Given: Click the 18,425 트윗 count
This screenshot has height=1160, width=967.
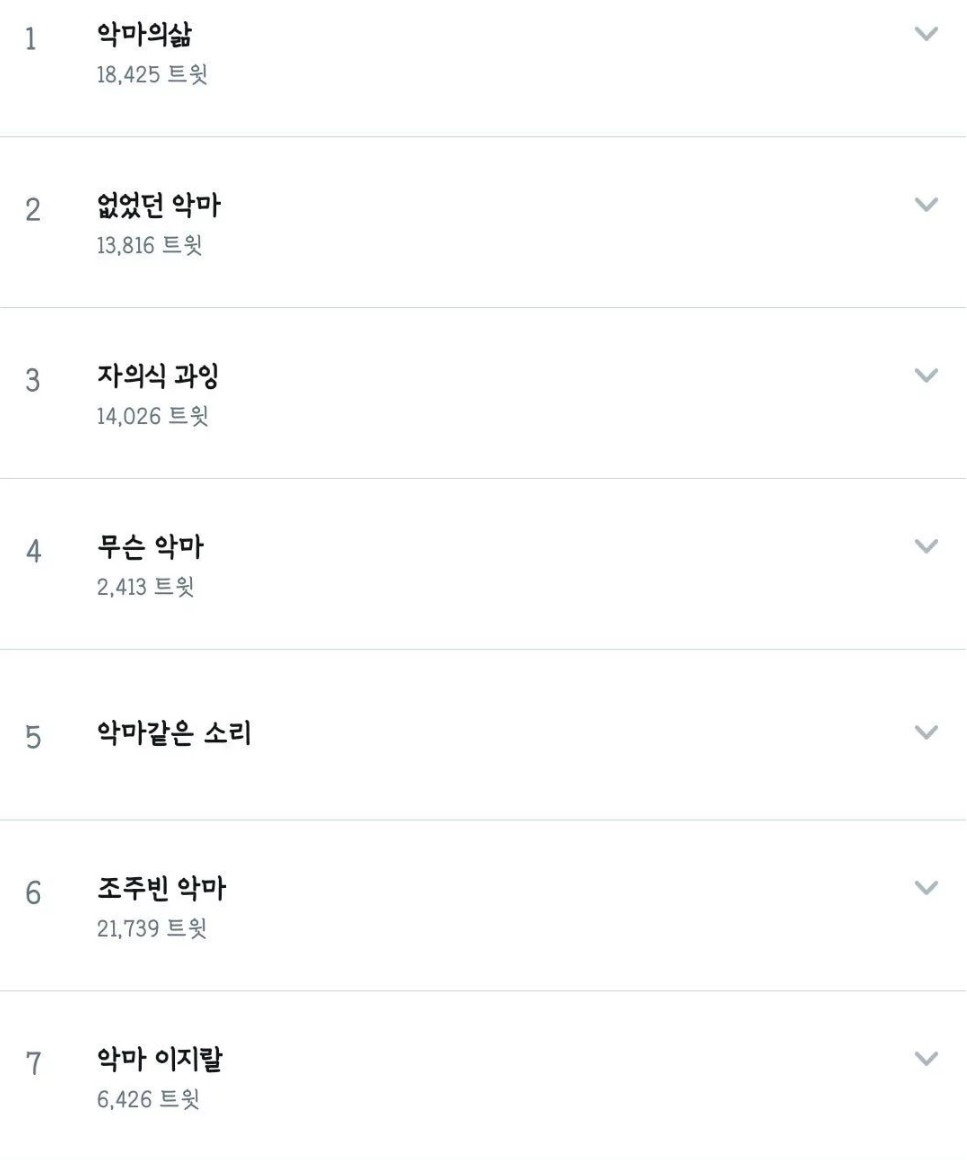Looking at the screenshot, I should (152, 75).
